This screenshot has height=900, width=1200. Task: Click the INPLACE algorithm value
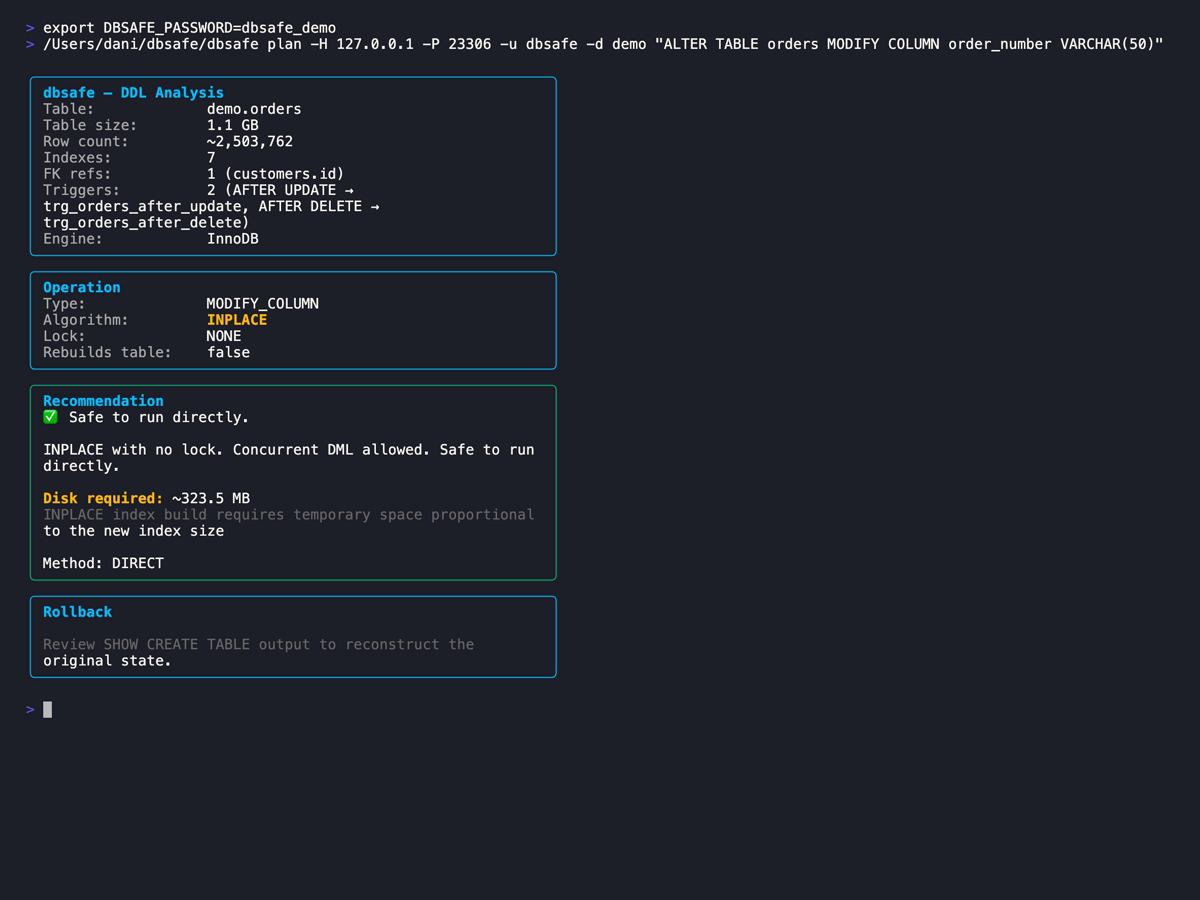click(x=236, y=319)
